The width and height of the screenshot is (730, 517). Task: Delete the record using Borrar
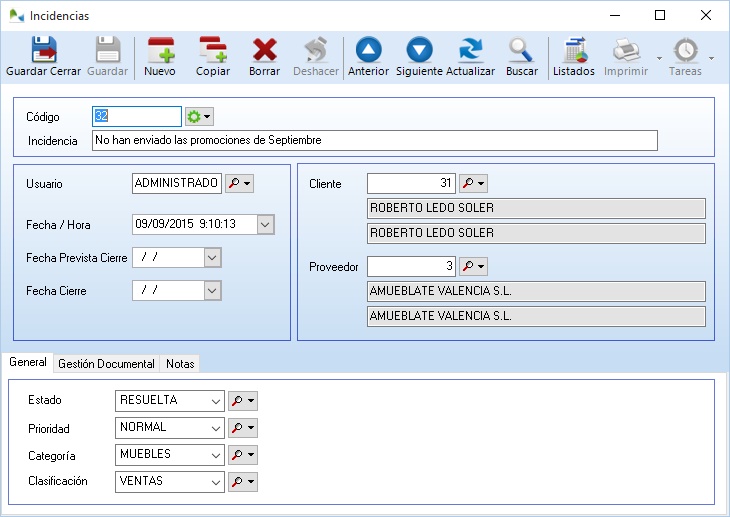[264, 57]
